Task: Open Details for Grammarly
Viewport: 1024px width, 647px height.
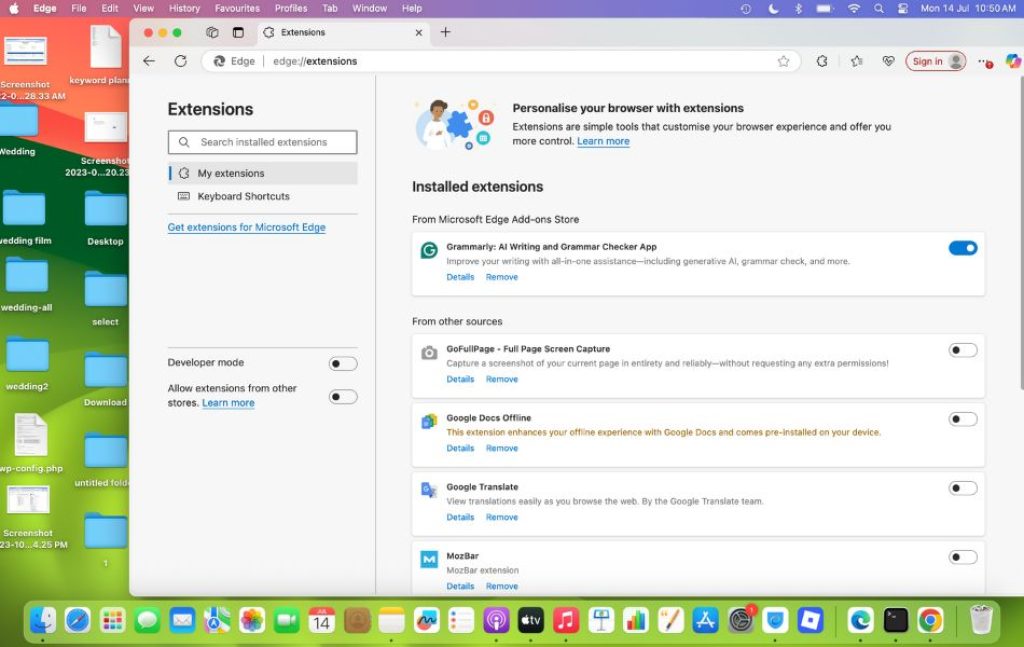Action: [x=460, y=277]
